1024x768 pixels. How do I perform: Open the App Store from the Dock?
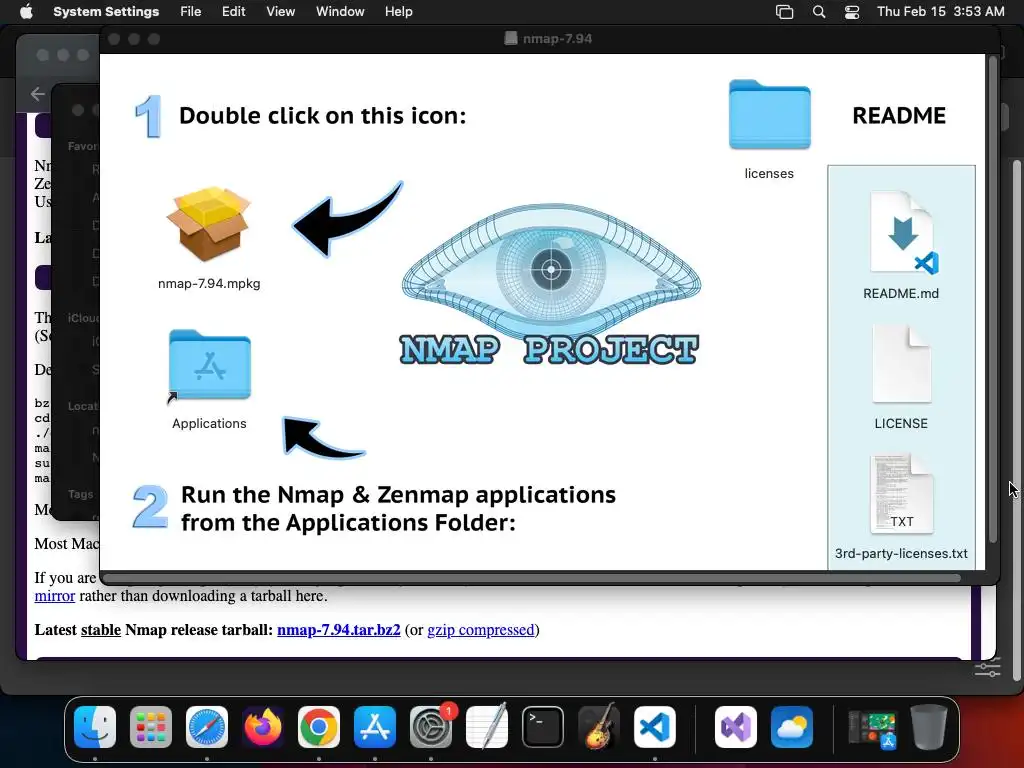tap(375, 727)
